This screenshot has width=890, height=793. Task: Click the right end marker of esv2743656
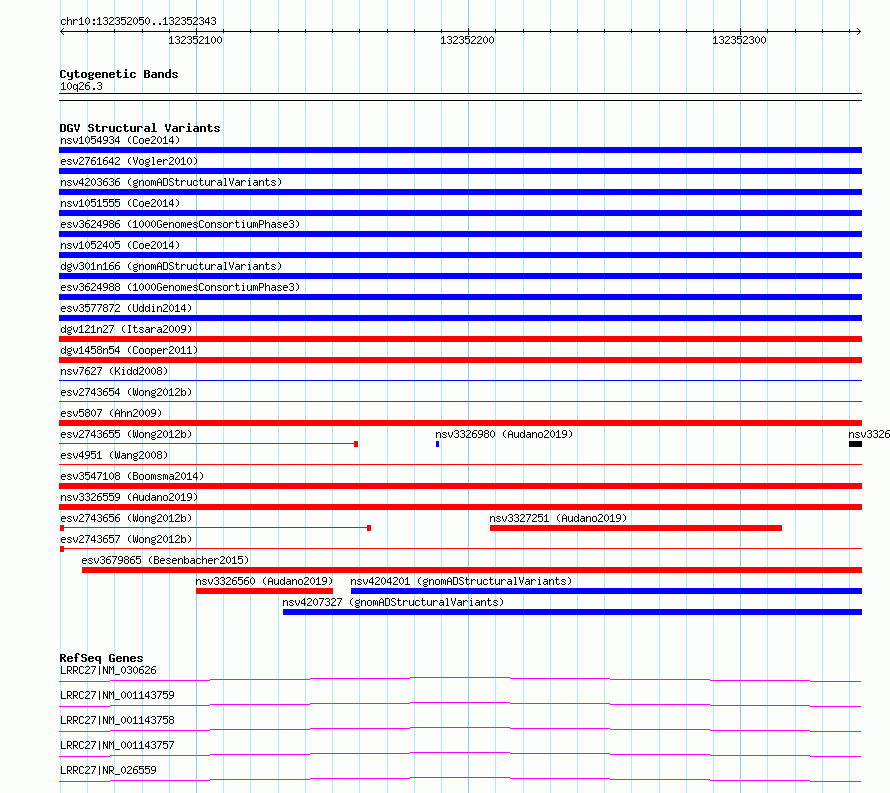(369, 528)
